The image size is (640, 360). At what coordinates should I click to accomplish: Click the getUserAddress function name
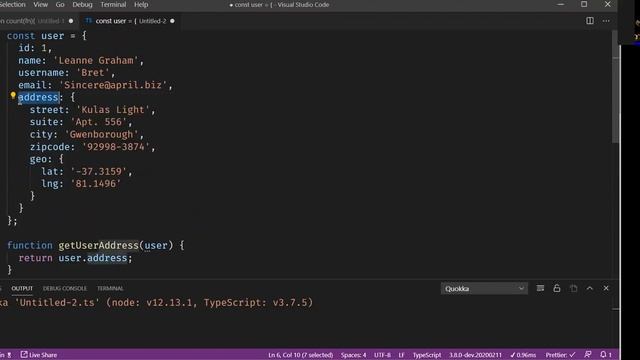point(98,246)
